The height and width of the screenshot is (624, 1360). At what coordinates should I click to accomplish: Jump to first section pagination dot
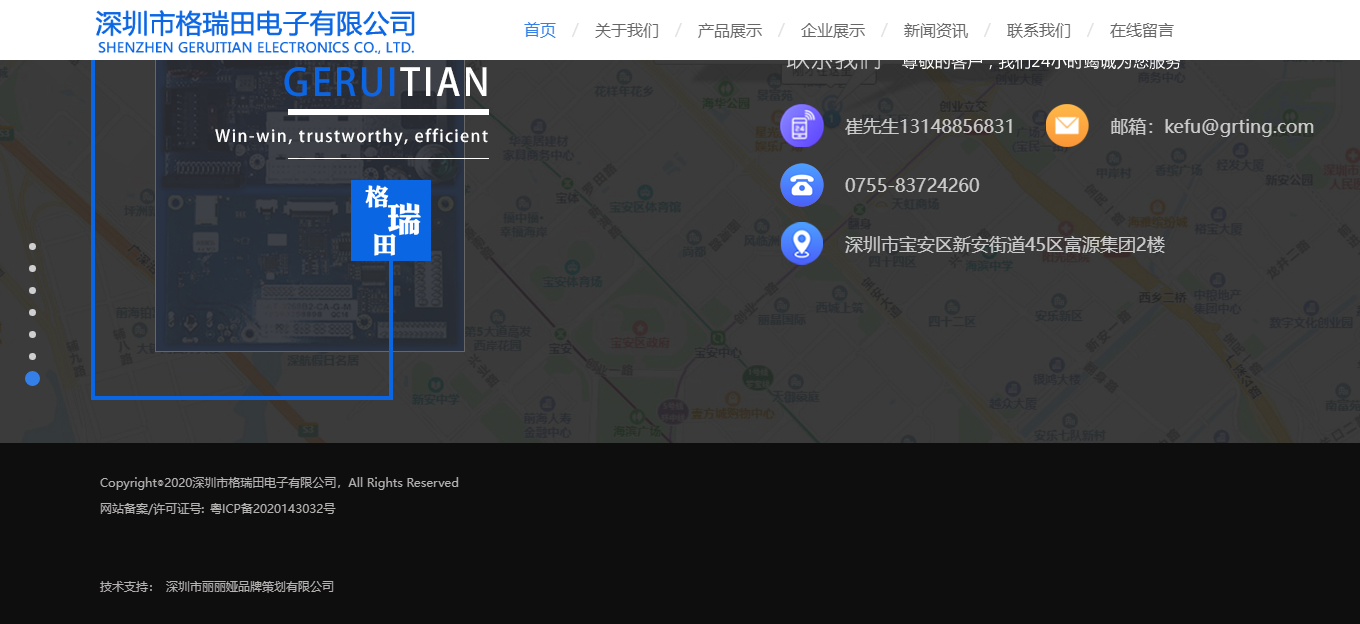[x=32, y=246]
